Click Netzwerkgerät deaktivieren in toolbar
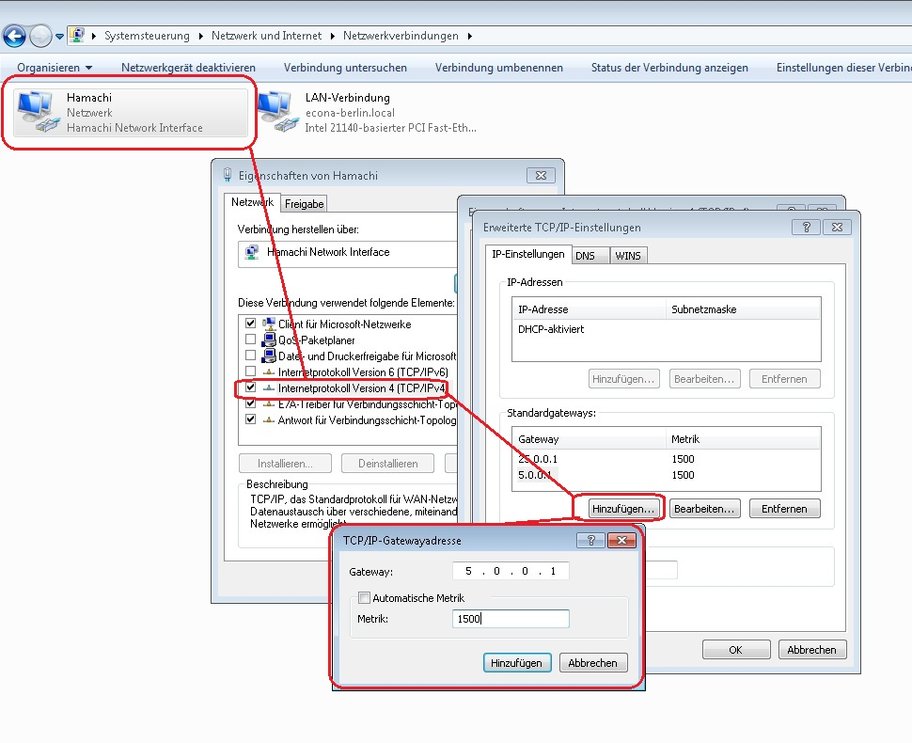912x743 pixels. tap(188, 67)
